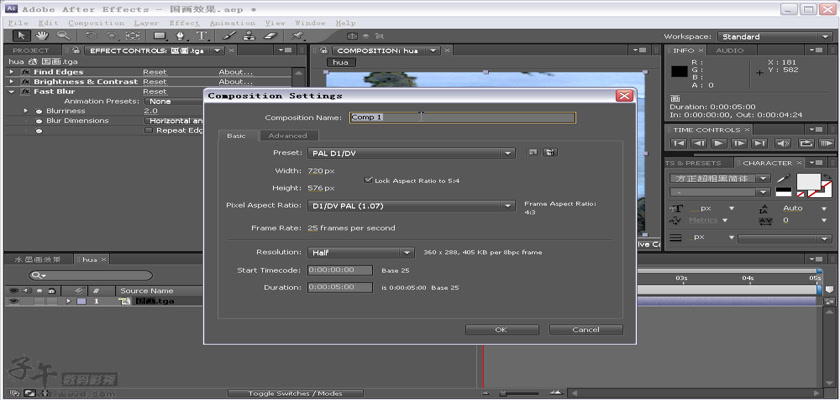840x400 pixels.
Task: Select the Hand tool
Action: click(x=42, y=36)
